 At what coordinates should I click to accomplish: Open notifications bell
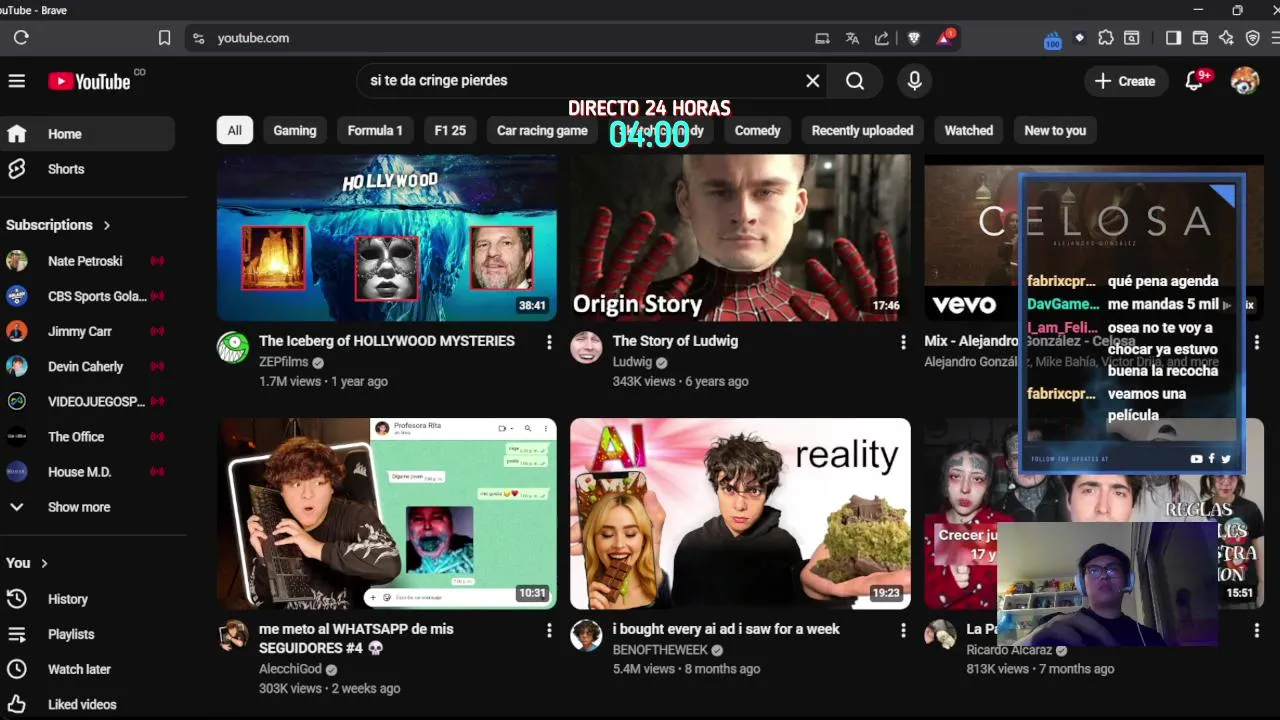click(1194, 81)
